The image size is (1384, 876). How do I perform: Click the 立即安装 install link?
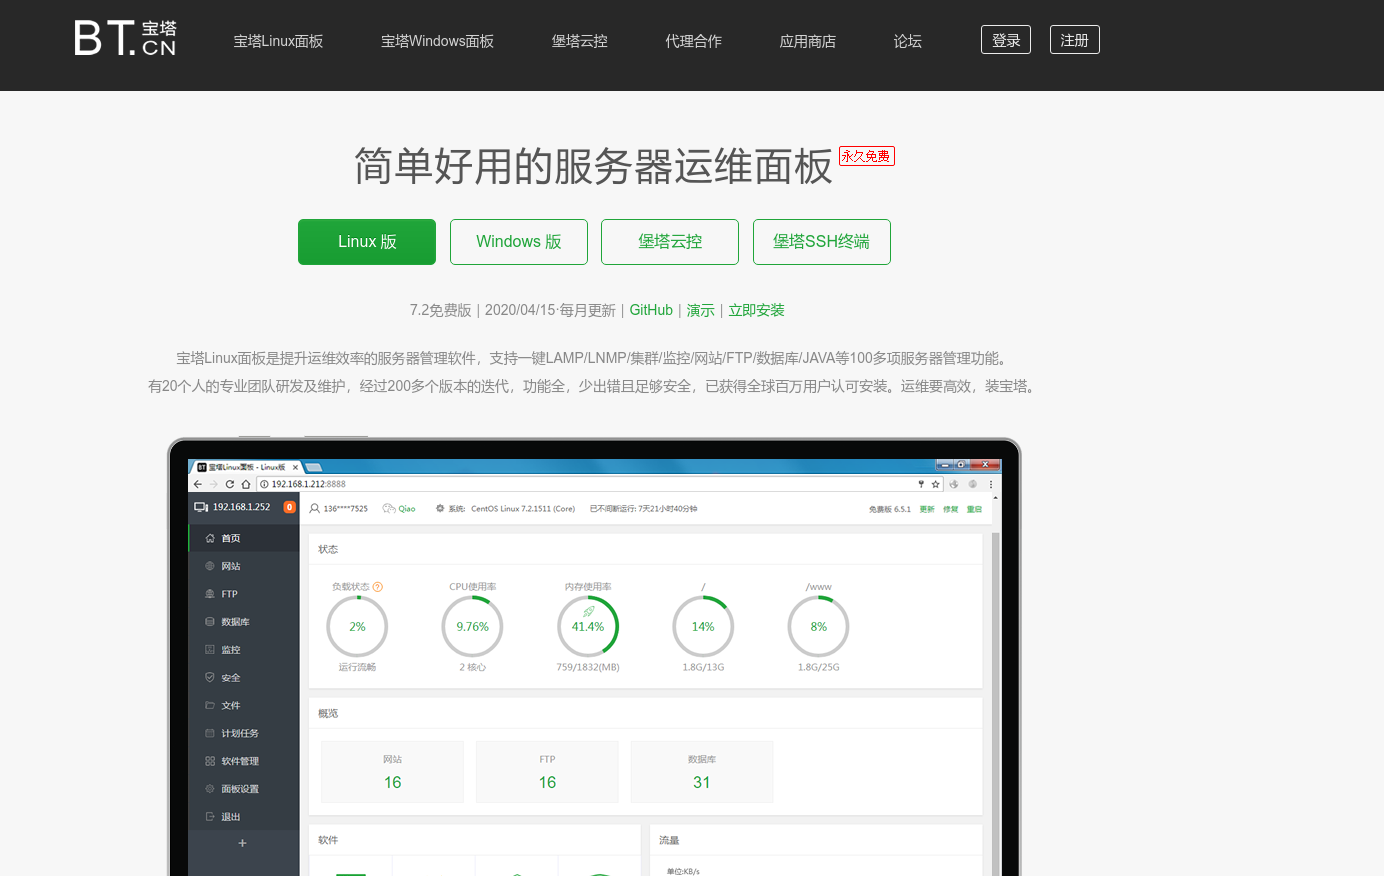(756, 310)
